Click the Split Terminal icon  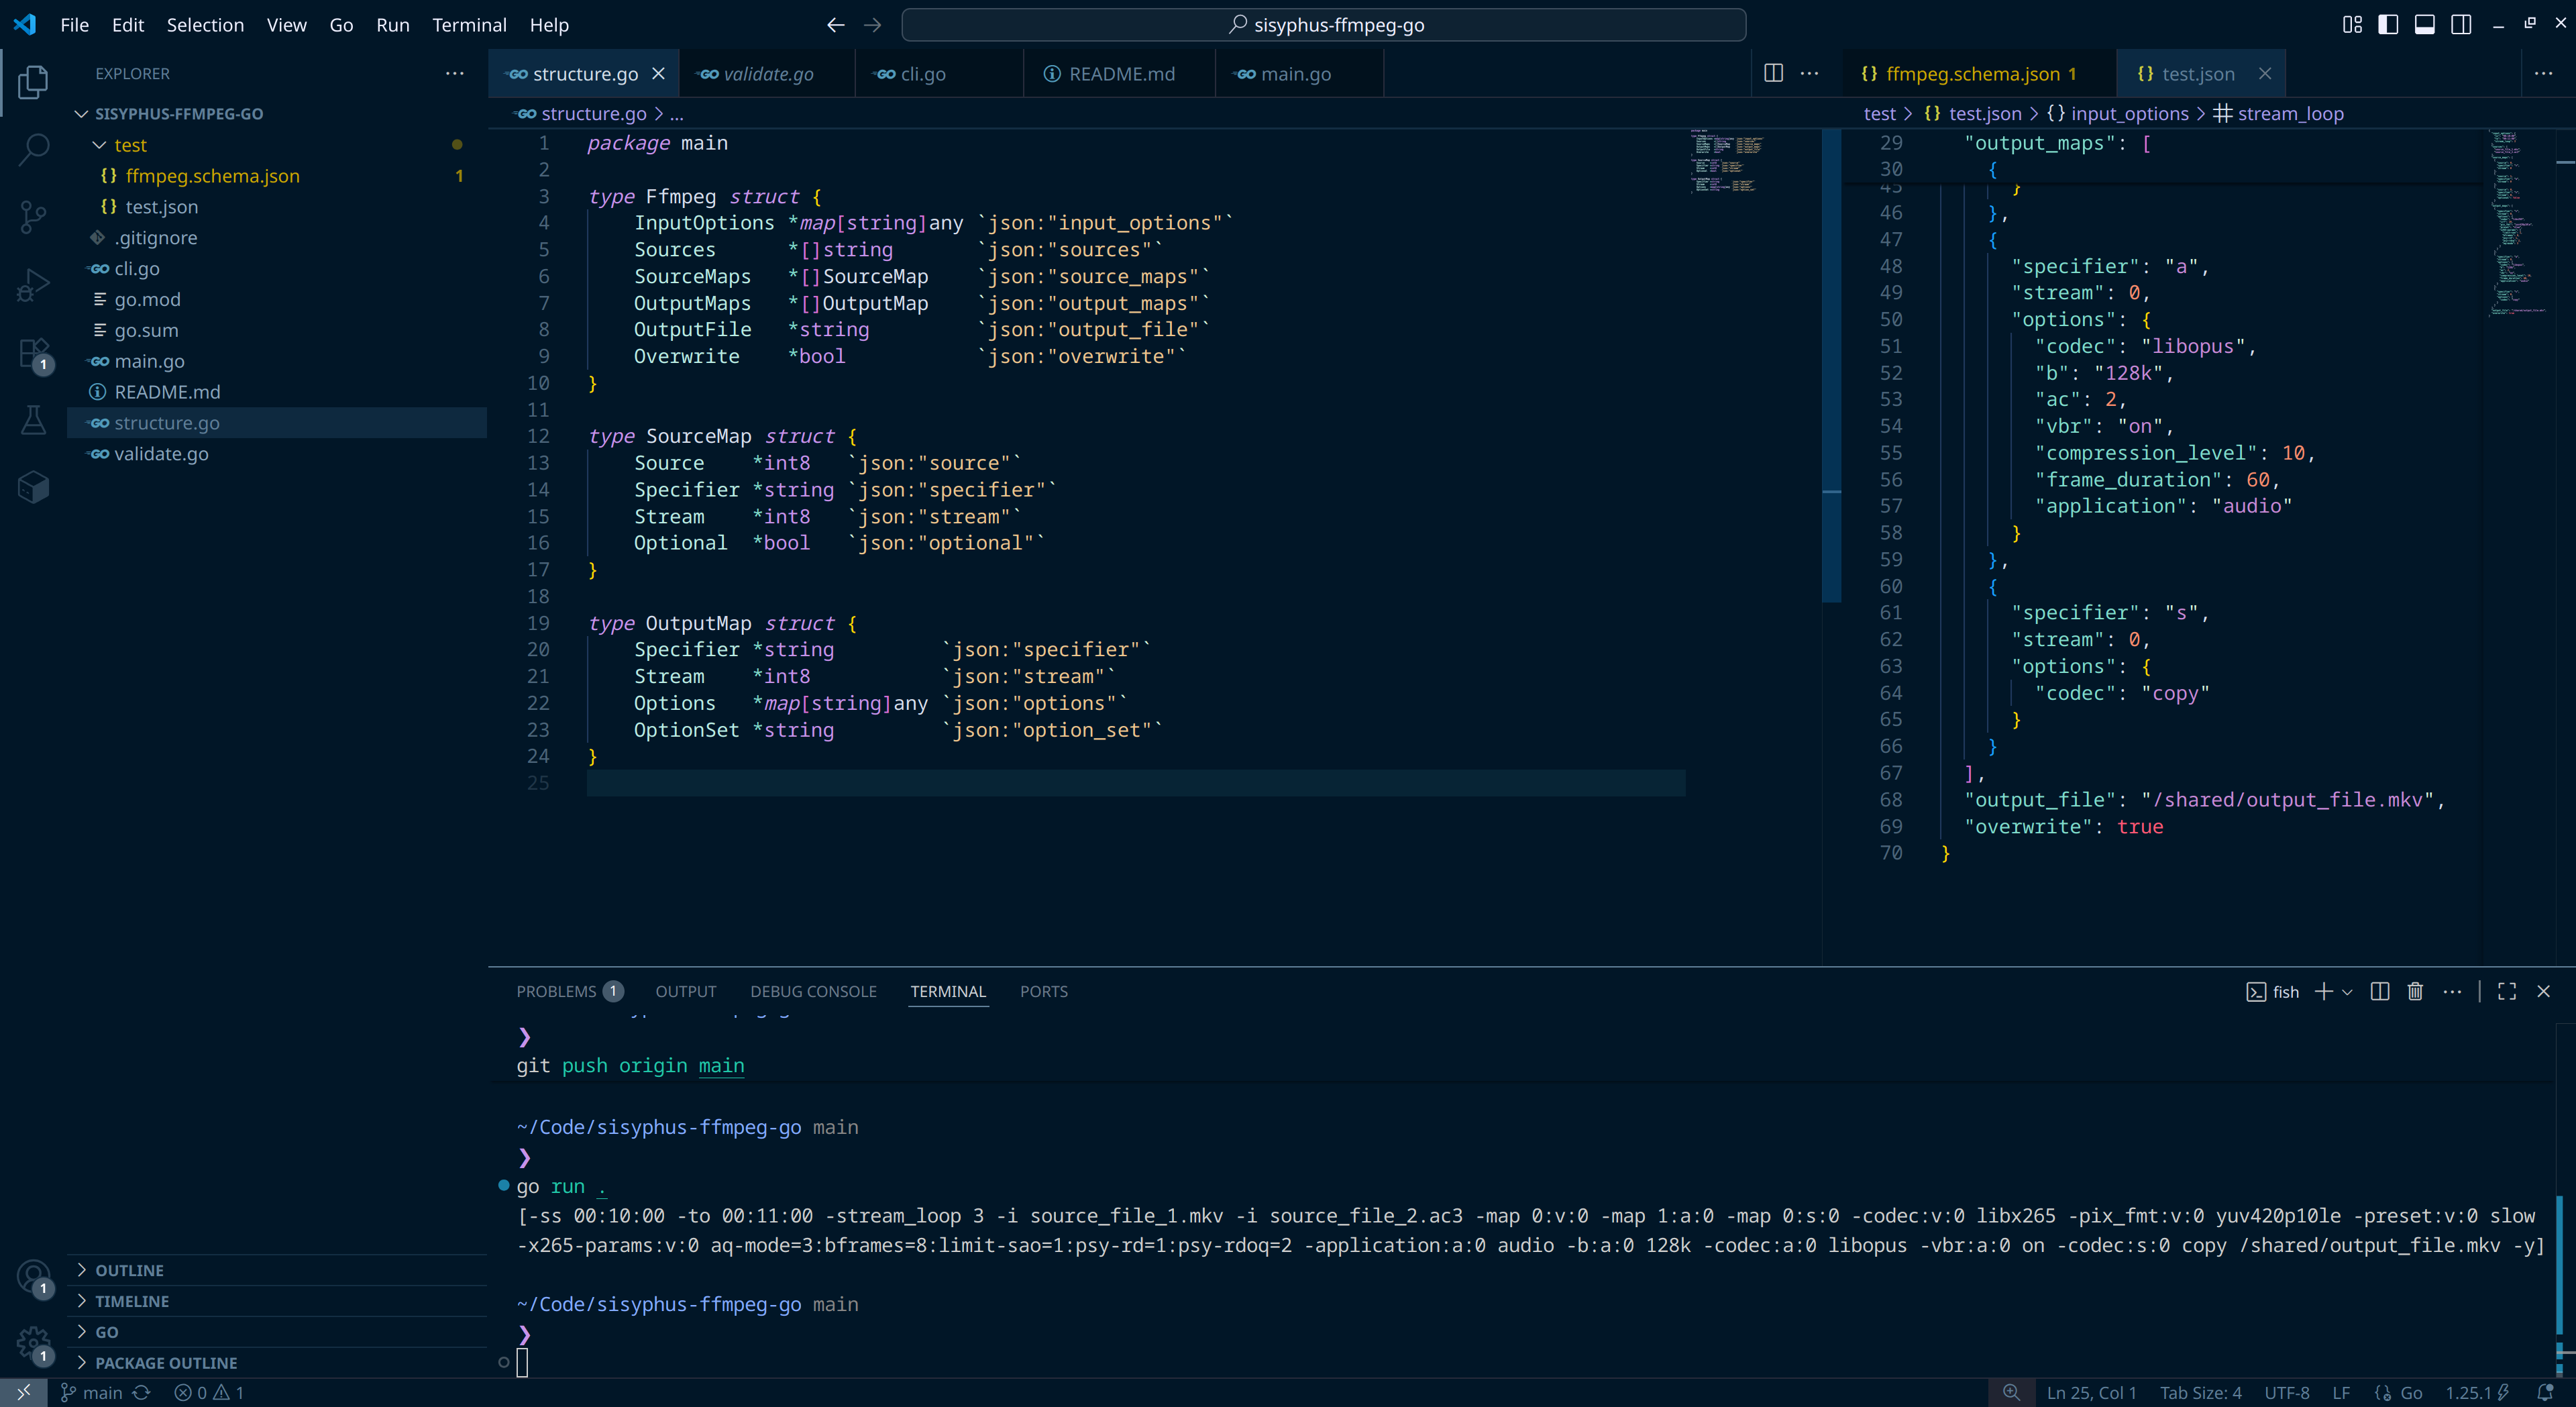pos(2380,991)
